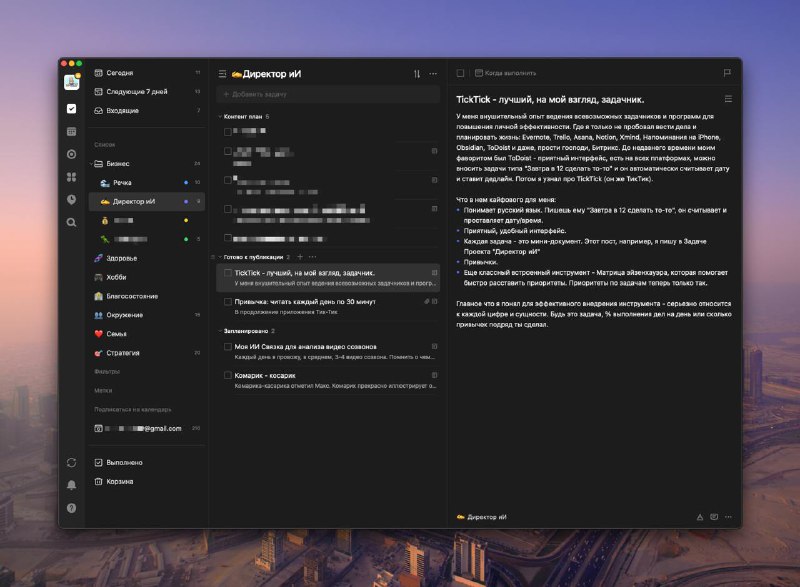Add task to section Готово к публикации
Image resolution: width=800 pixels, height=587 pixels.
[x=300, y=257]
